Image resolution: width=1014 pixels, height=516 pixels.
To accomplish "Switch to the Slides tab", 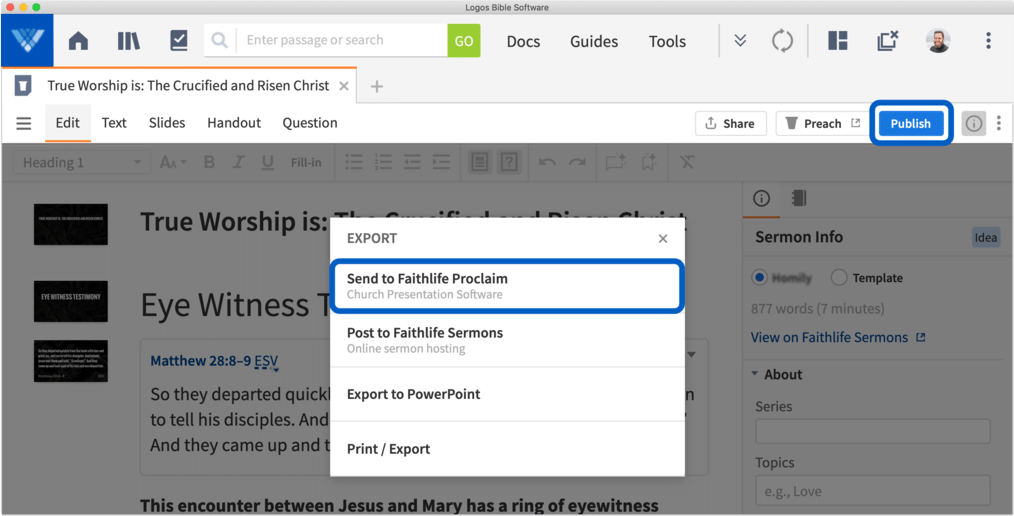I will point(167,123).
